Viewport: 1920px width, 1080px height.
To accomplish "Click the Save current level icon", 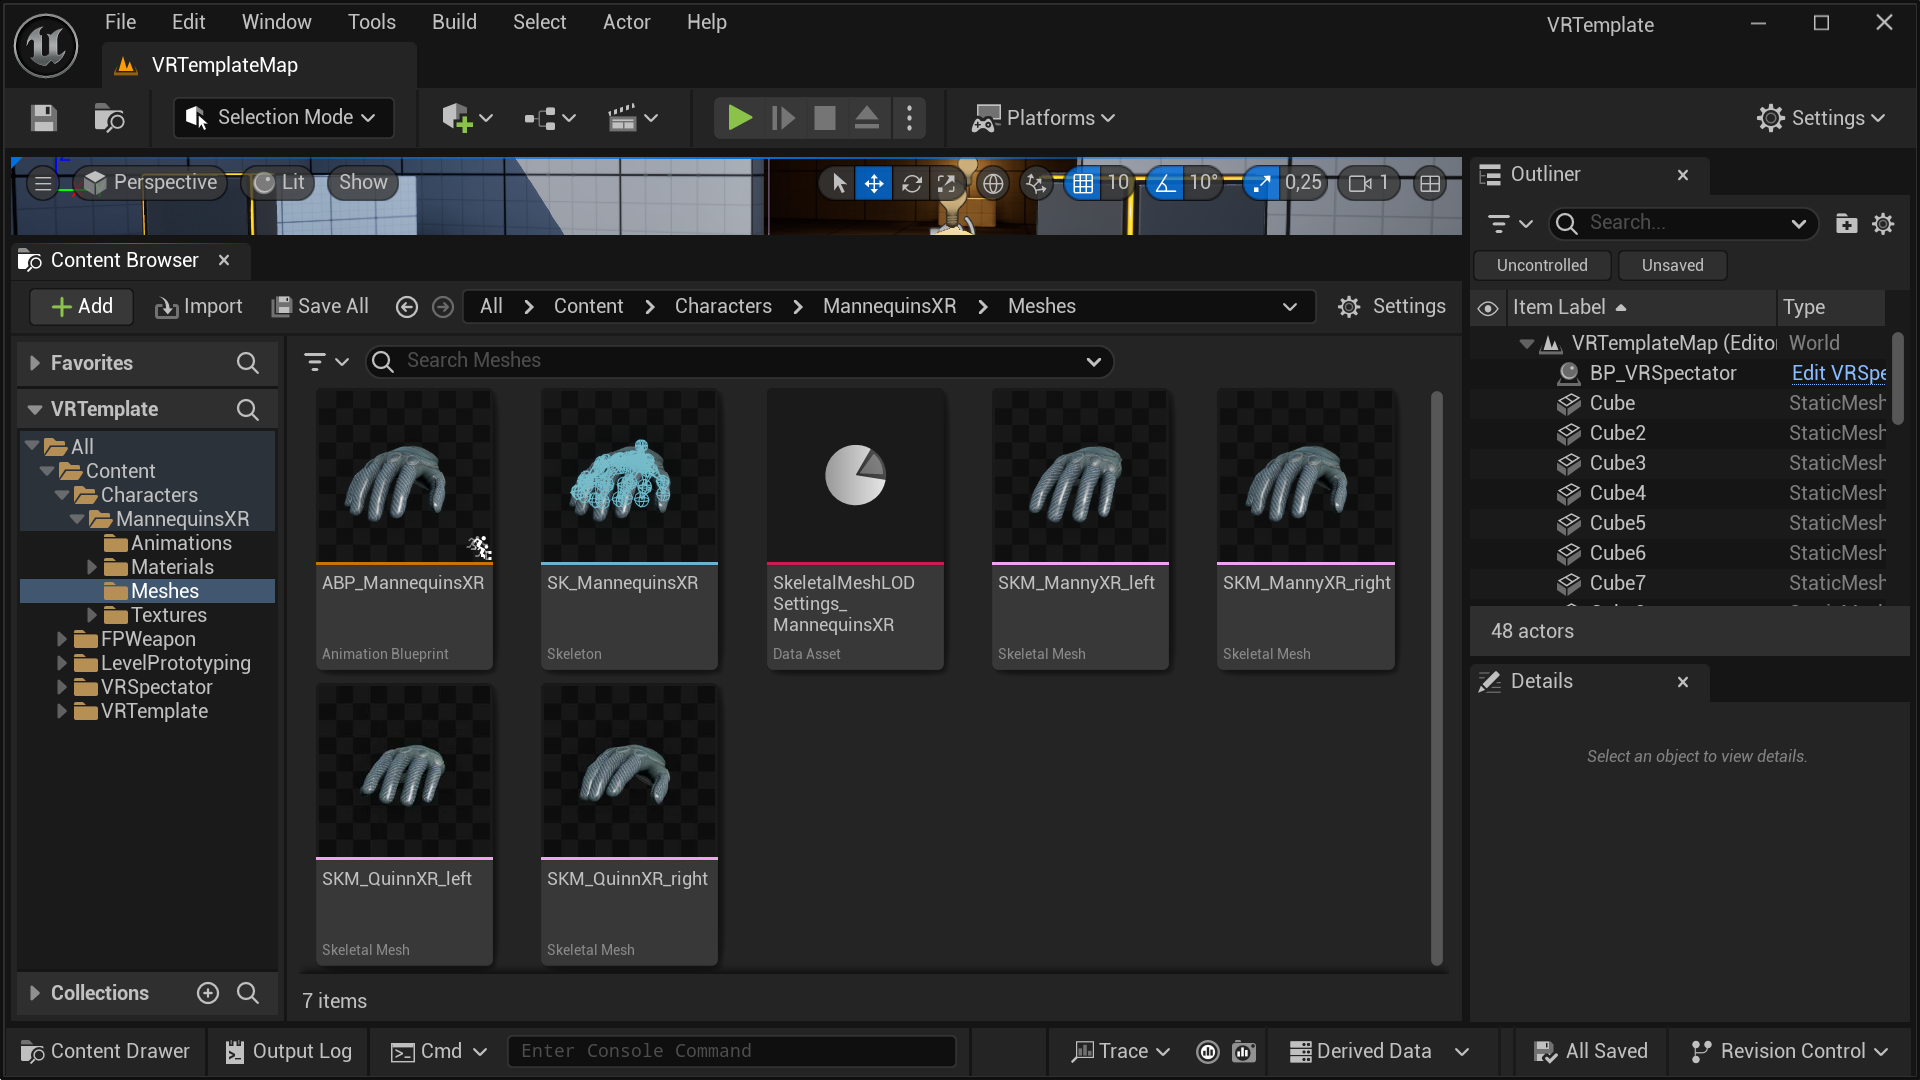I will click(x=43, y=117).
